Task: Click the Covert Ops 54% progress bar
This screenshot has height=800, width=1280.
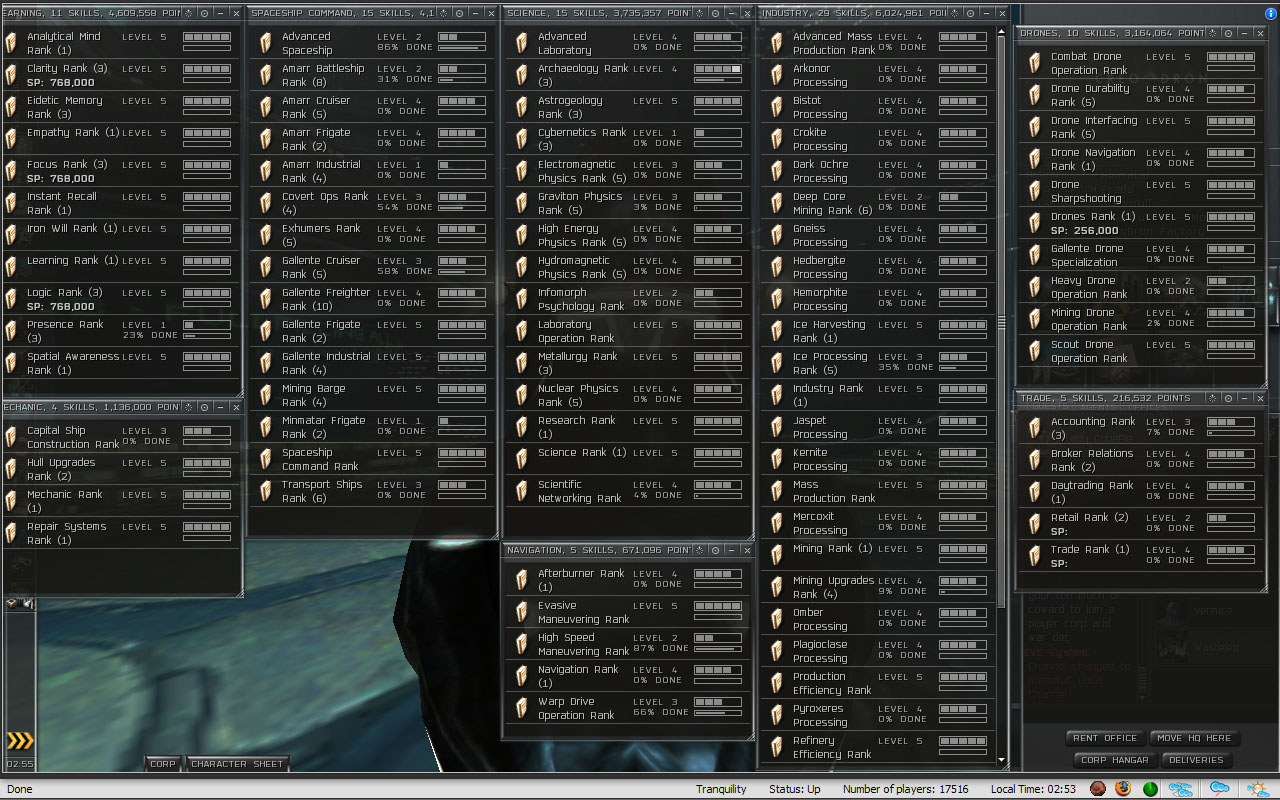Action: [462, 208]
